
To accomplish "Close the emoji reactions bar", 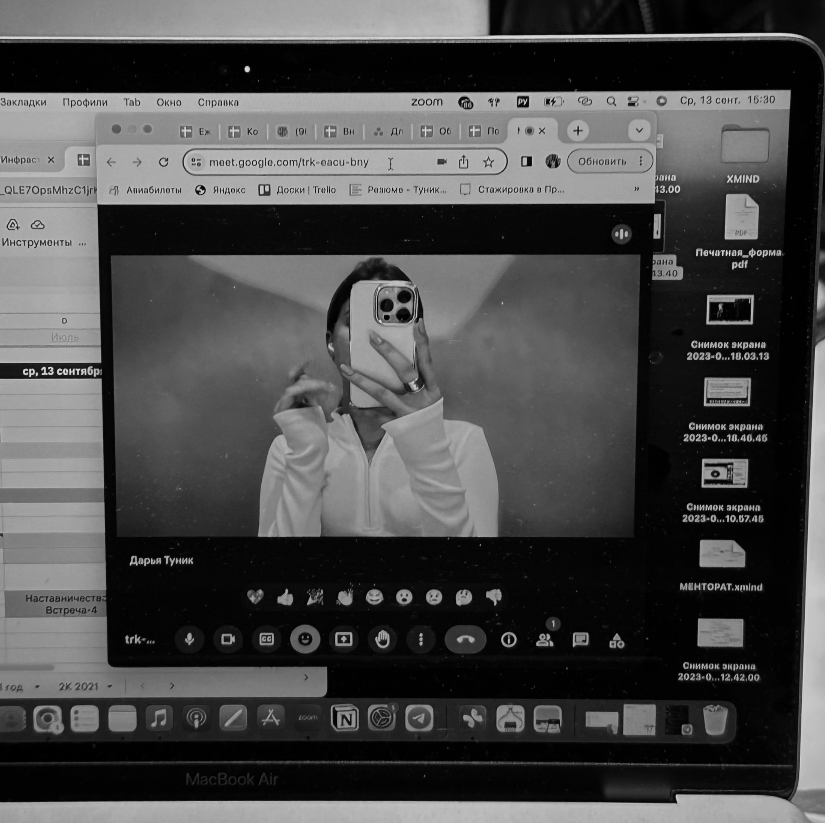I will point(305,639).
